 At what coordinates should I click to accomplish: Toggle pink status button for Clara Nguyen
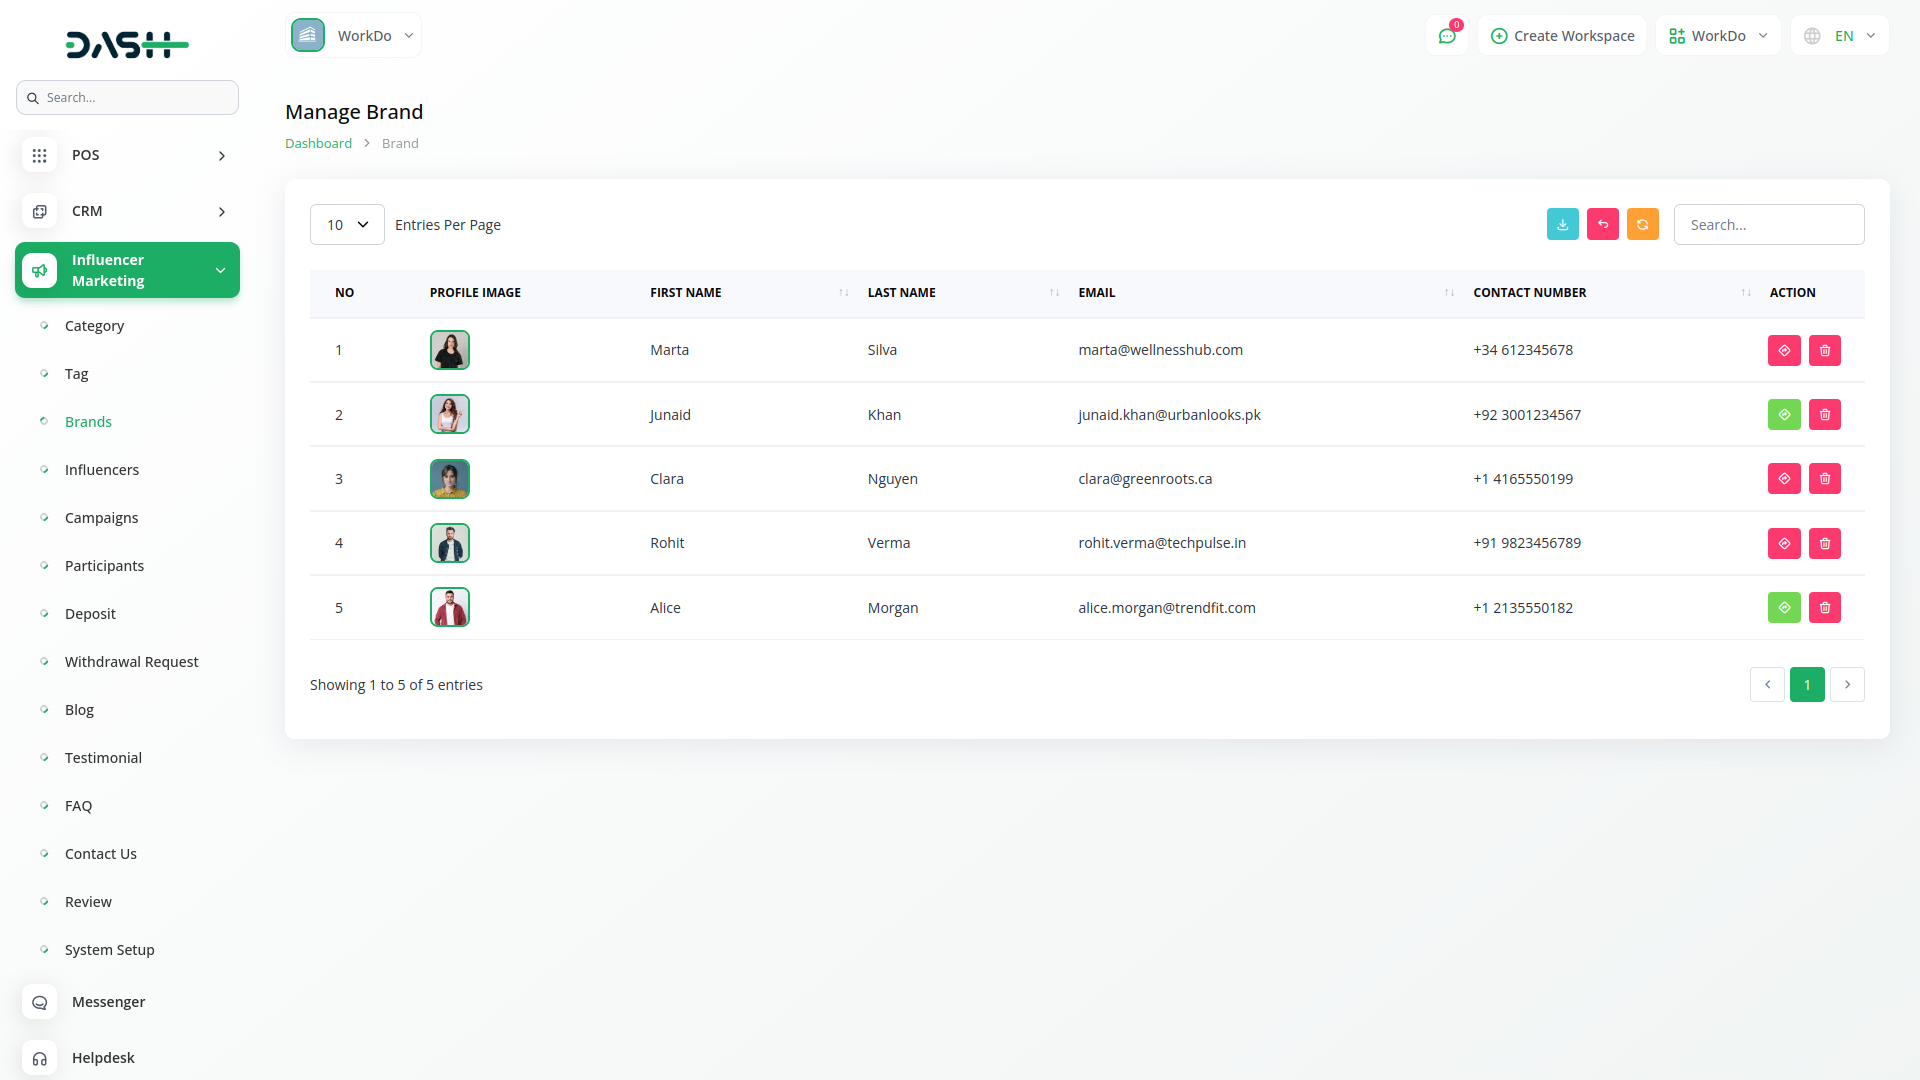click(x=1783, y=479)
